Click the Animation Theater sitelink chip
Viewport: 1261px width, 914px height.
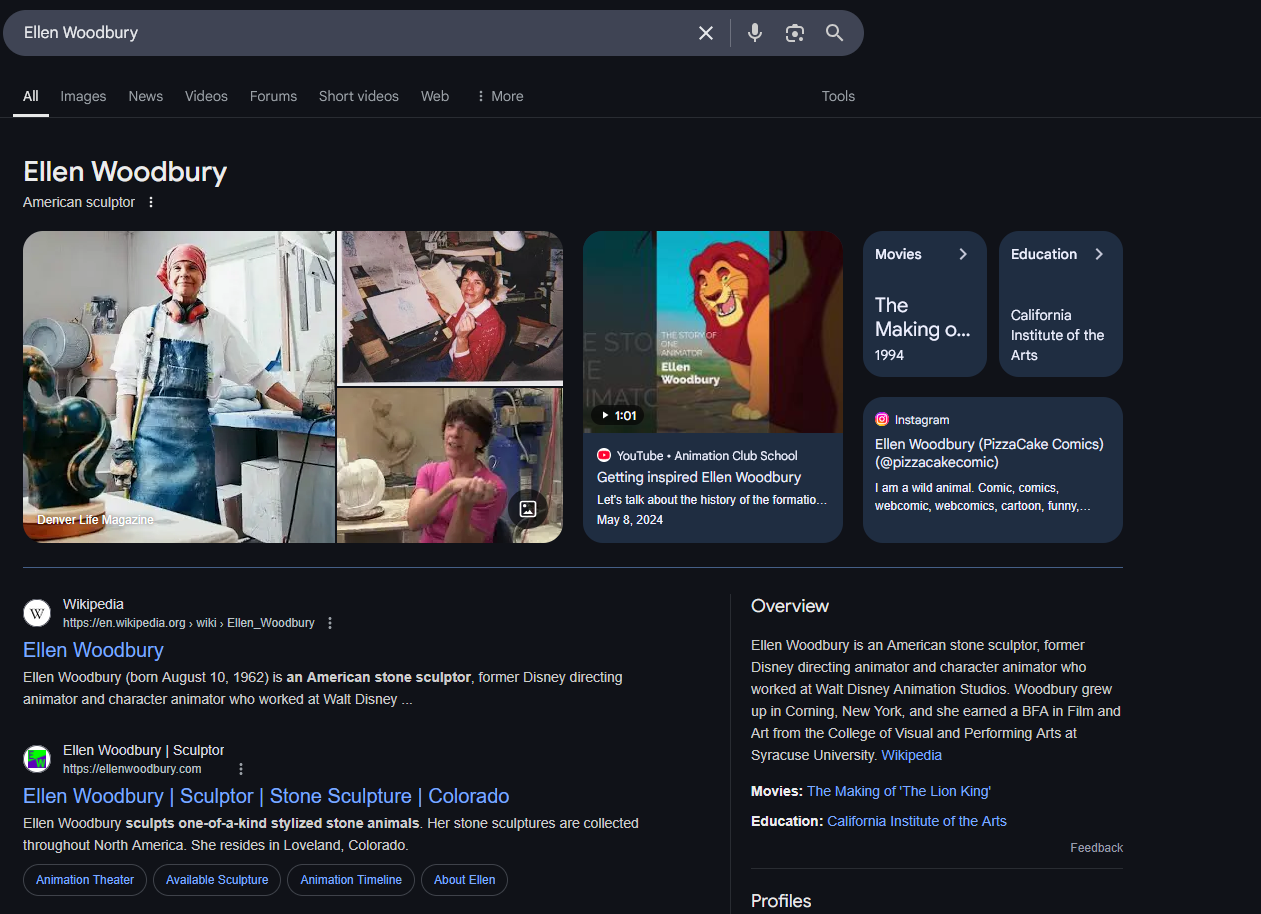tap(85, 880)
